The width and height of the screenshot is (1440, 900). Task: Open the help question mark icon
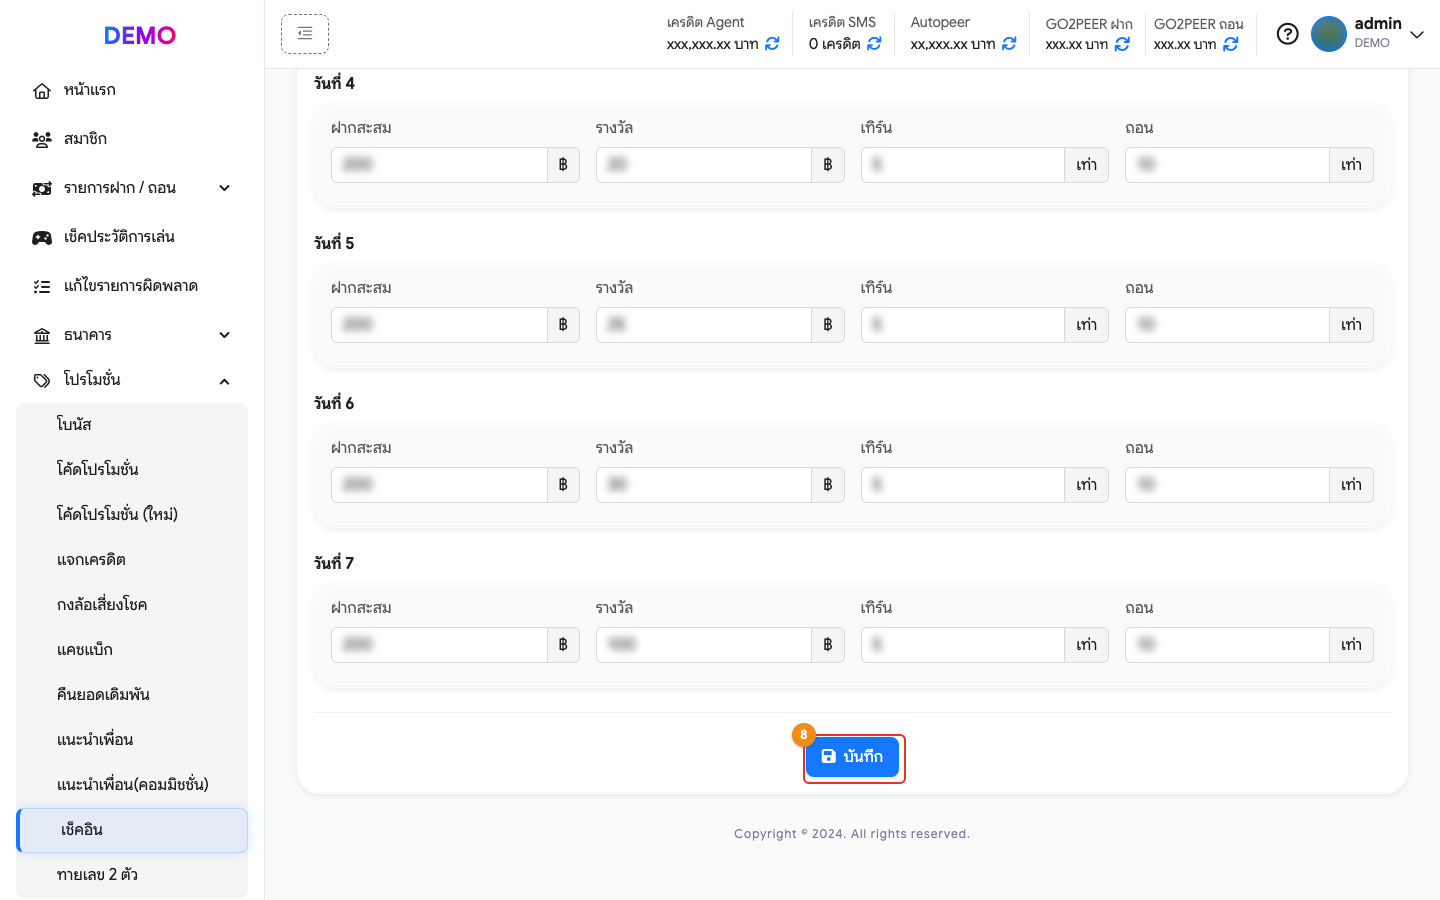pyautogui.click(x=1288, y=34)
